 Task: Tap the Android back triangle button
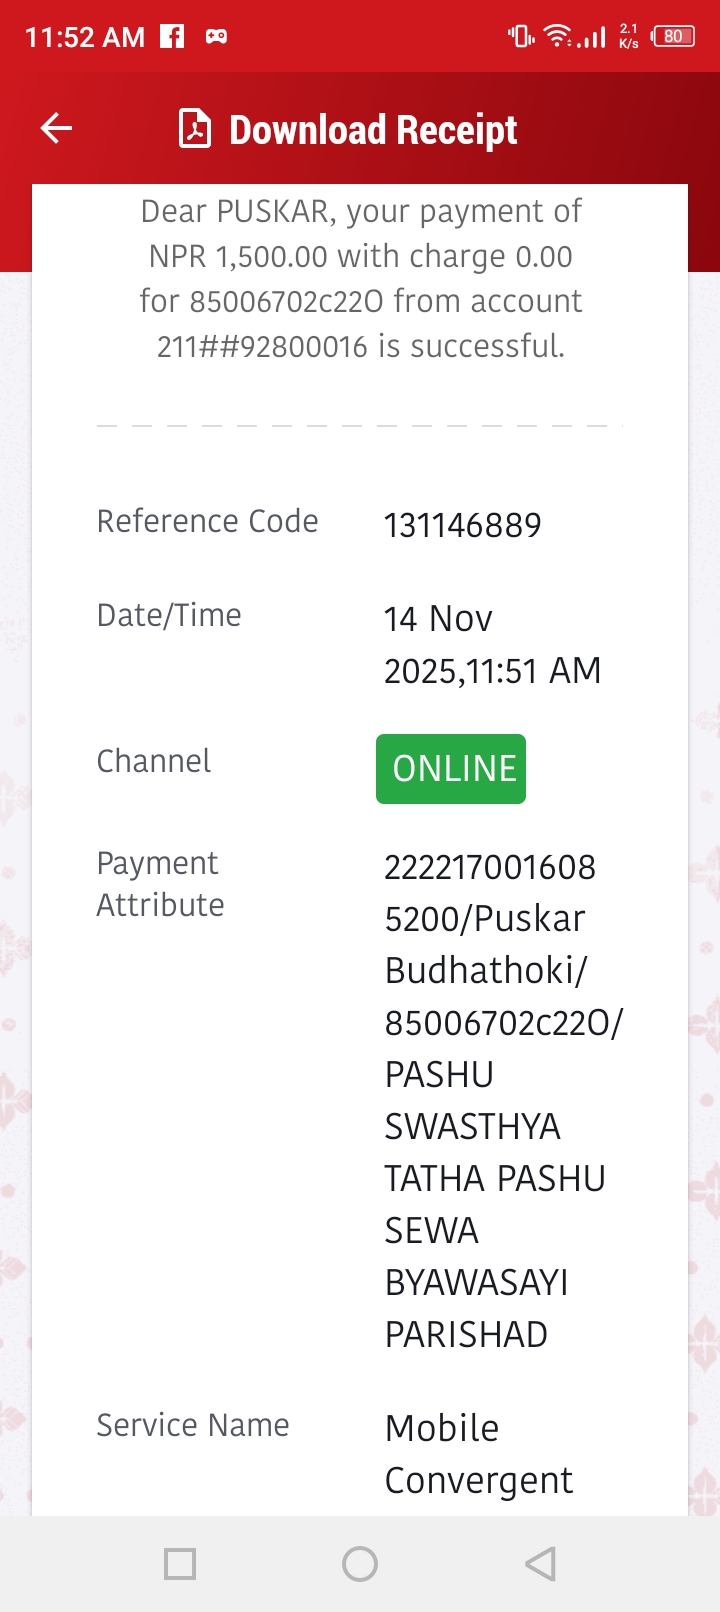(540, 1564)
